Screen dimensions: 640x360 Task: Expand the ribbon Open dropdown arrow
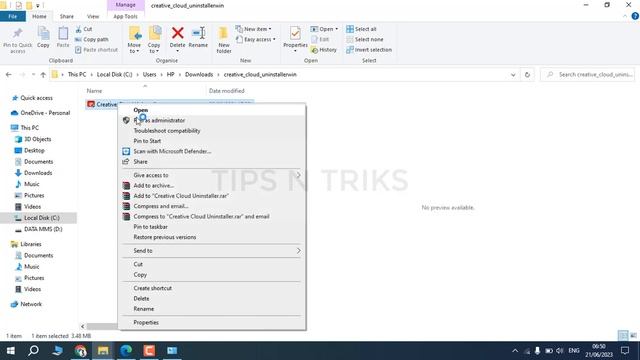point(336,29)
